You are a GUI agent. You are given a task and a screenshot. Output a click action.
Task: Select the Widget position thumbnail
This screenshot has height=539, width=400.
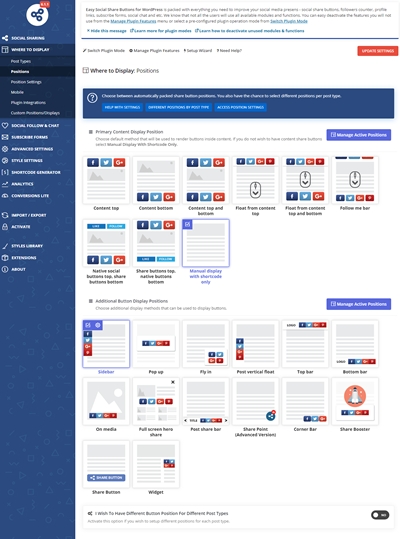[156, 464]
